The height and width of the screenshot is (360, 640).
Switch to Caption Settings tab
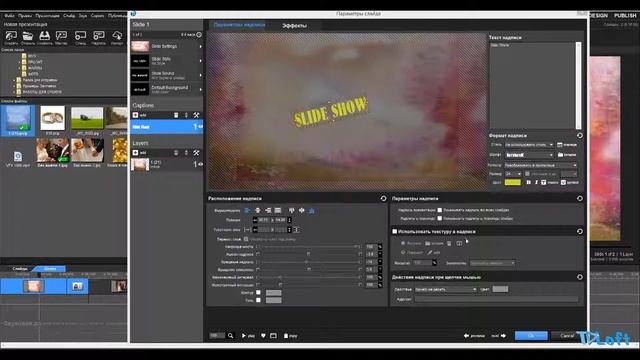pos(239,25)
